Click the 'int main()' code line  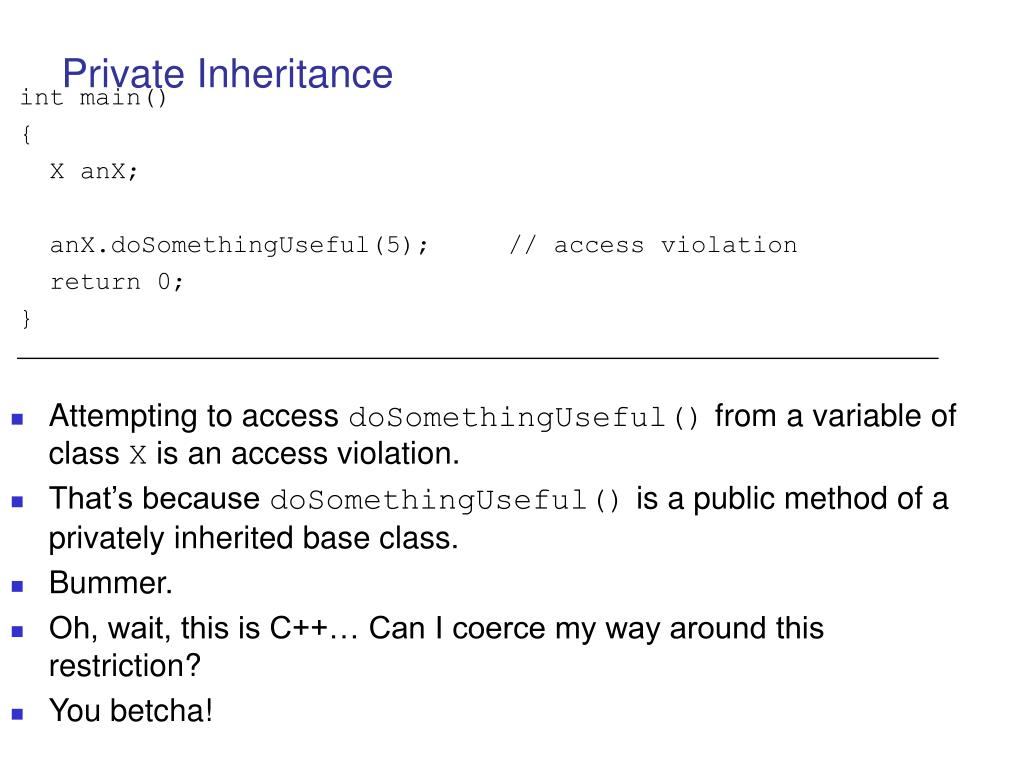coord(93,98)
